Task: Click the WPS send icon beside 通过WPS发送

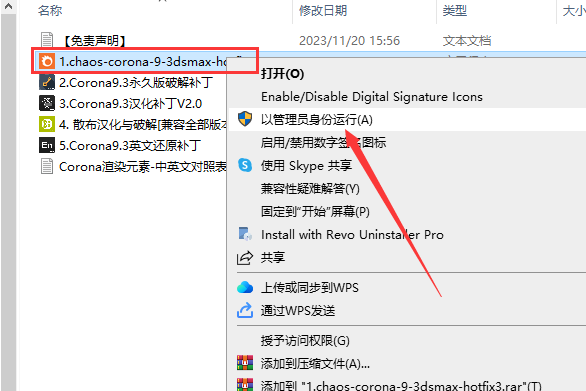Action: click(x=245, y=311)
